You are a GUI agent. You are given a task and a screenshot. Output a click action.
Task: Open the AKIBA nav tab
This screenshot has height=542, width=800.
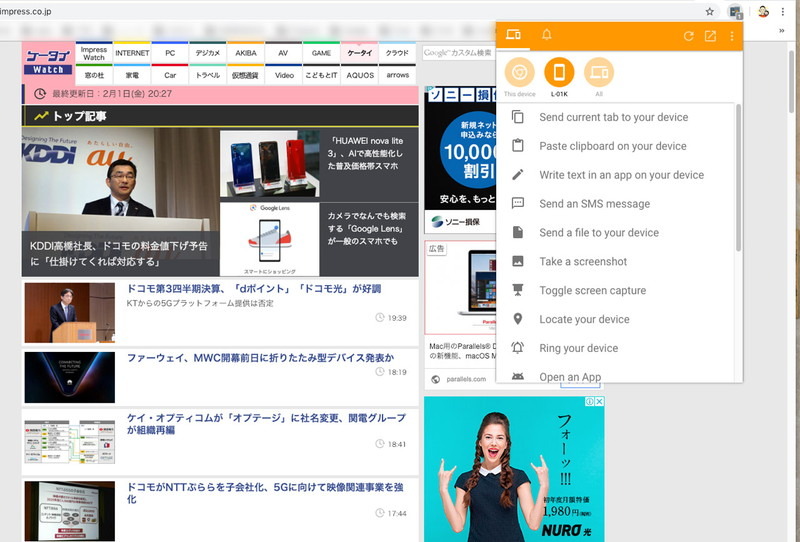(245, 53)
